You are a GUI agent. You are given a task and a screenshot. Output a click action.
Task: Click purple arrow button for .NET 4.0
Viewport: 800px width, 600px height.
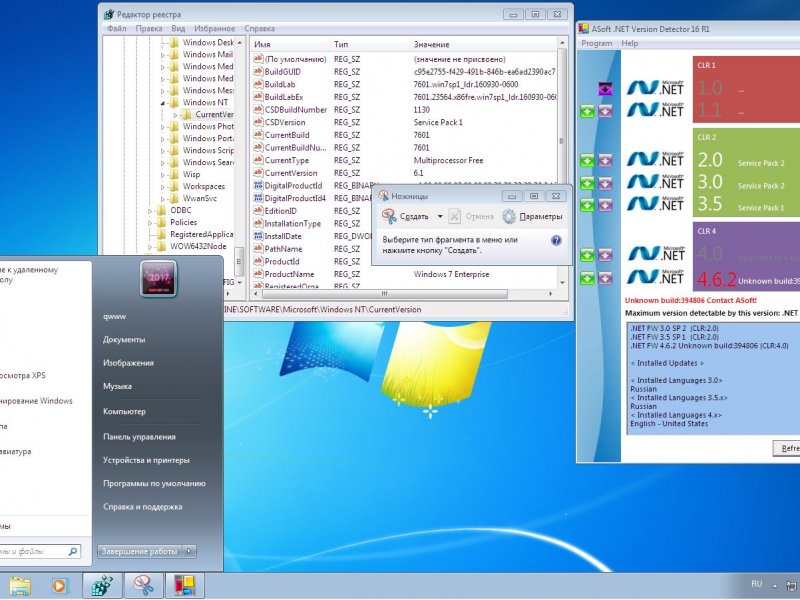pos(605,254)
